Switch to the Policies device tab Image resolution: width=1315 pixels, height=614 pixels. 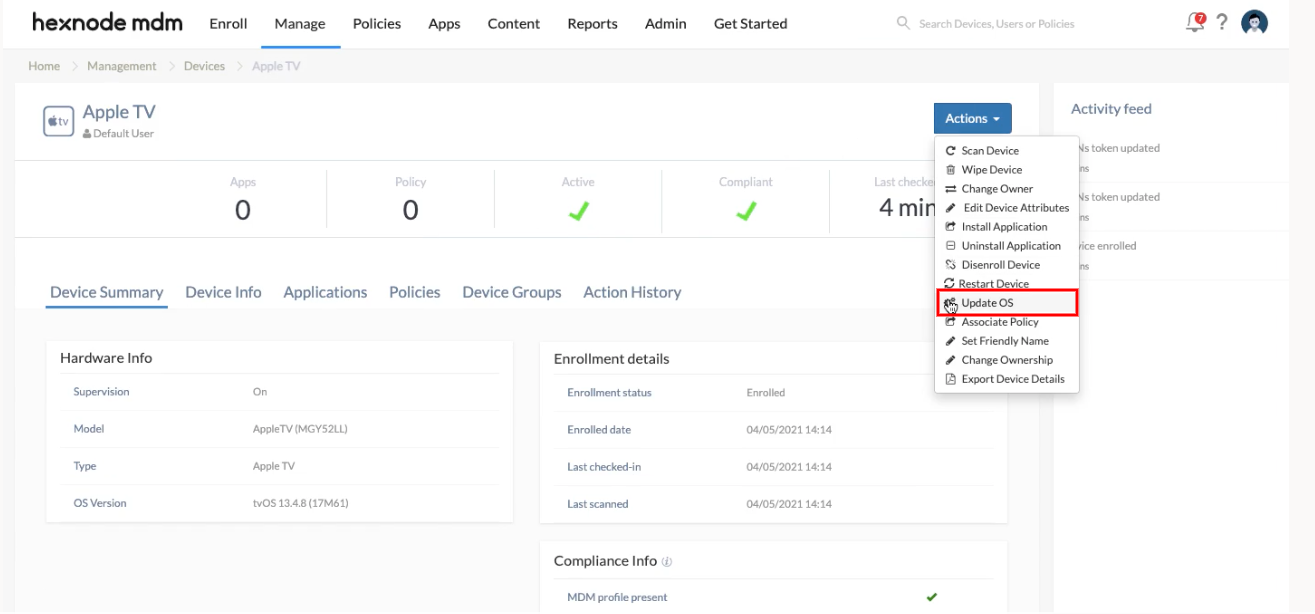[415, 292]
